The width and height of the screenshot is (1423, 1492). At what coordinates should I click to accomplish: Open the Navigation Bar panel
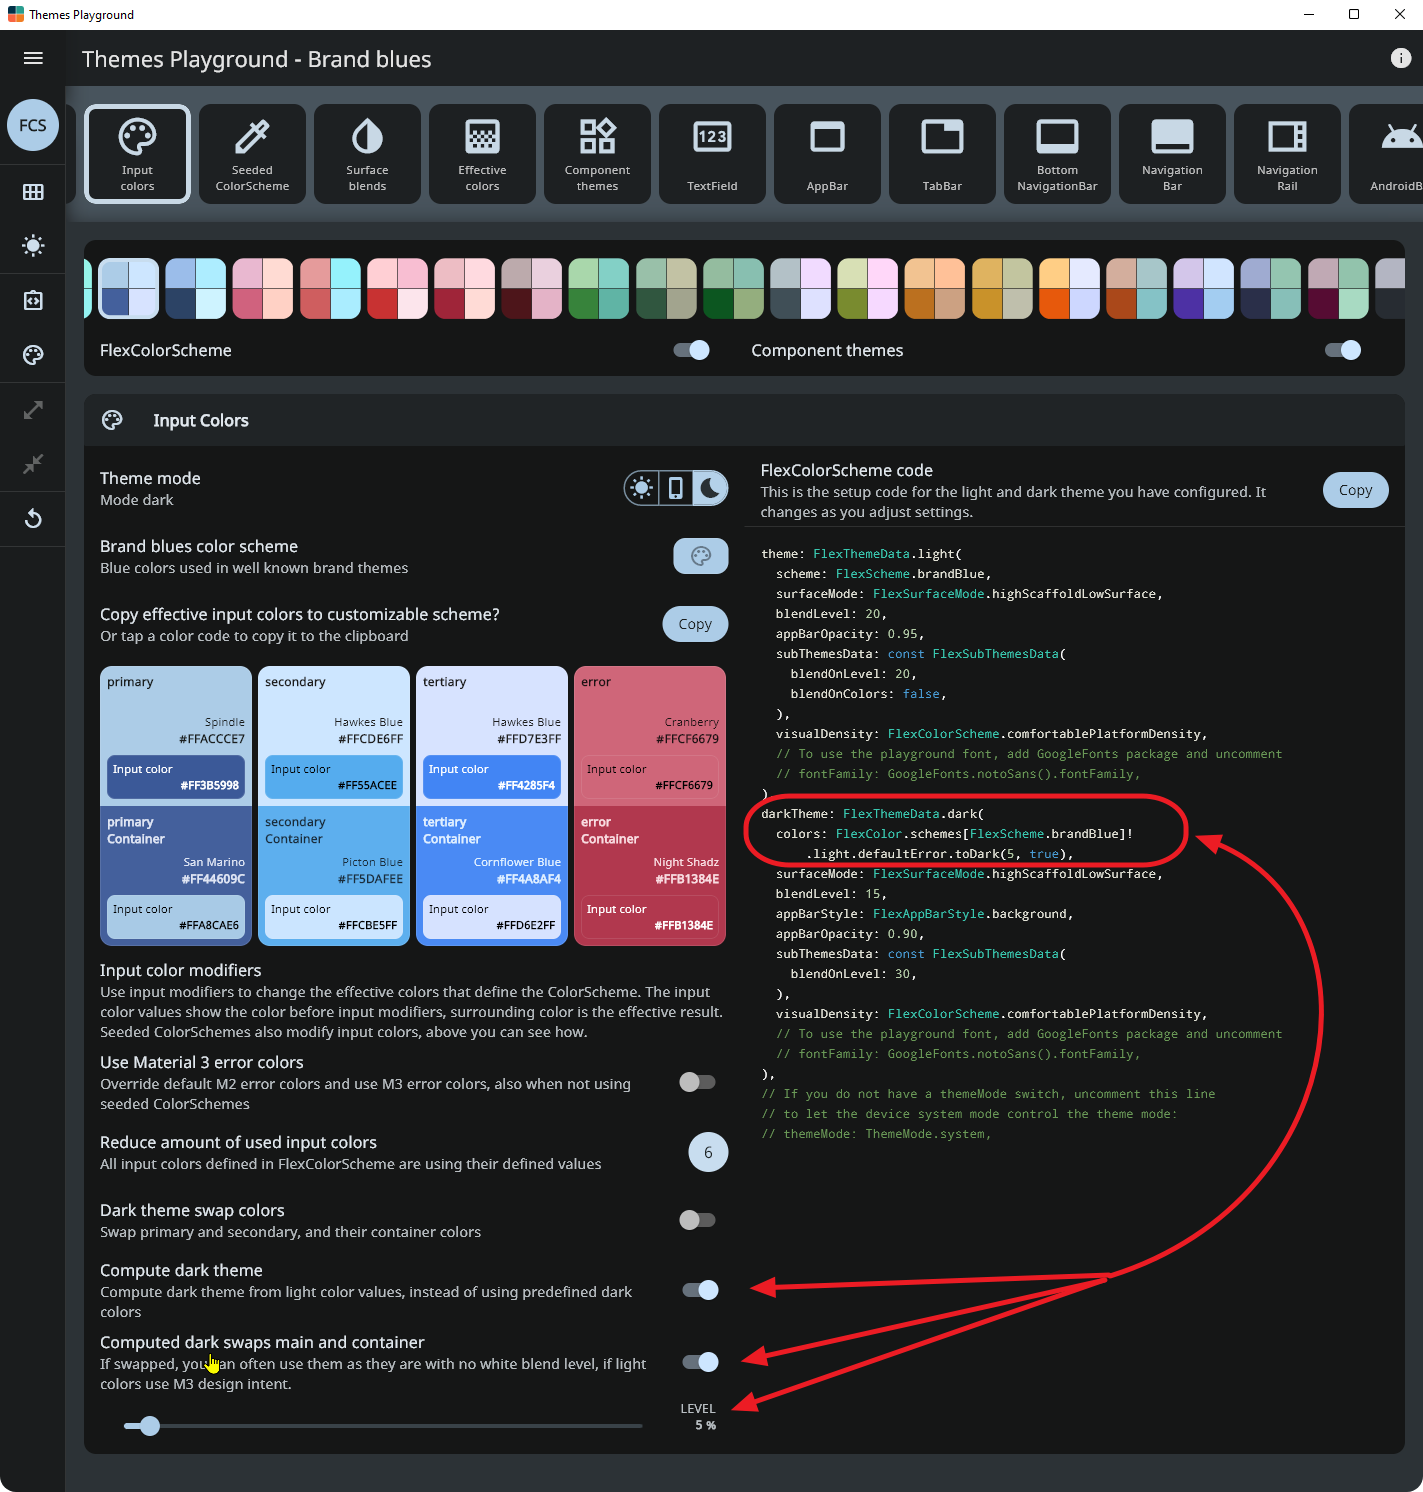click(1172, 154)
